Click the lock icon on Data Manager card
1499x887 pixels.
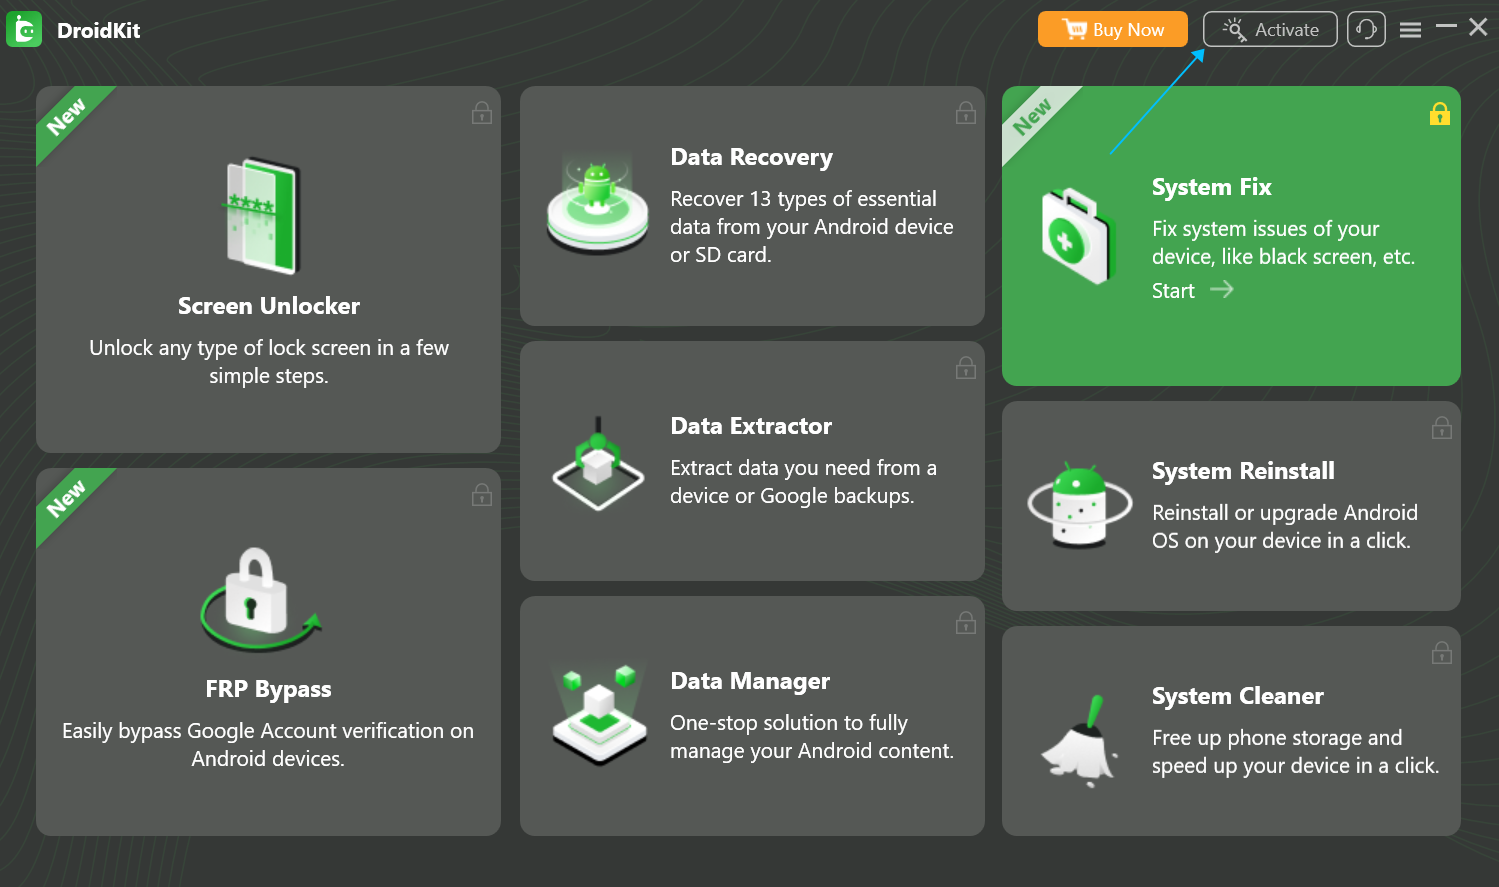966,623
